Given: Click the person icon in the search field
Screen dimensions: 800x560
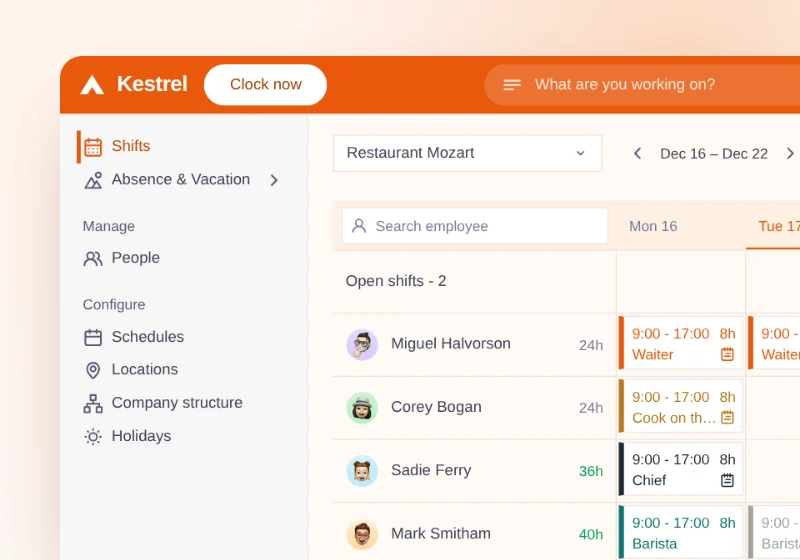Looking at the screenshot, I should pyautogui.click(x=359, y=226).
